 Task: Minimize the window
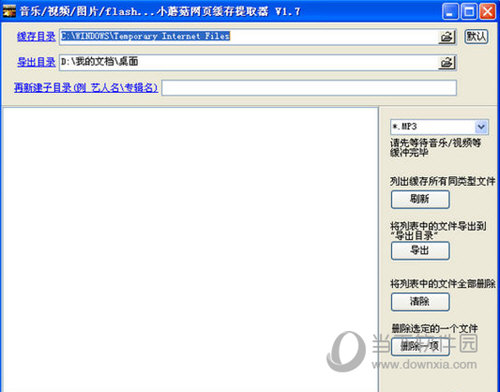click(x=450, y=12)
